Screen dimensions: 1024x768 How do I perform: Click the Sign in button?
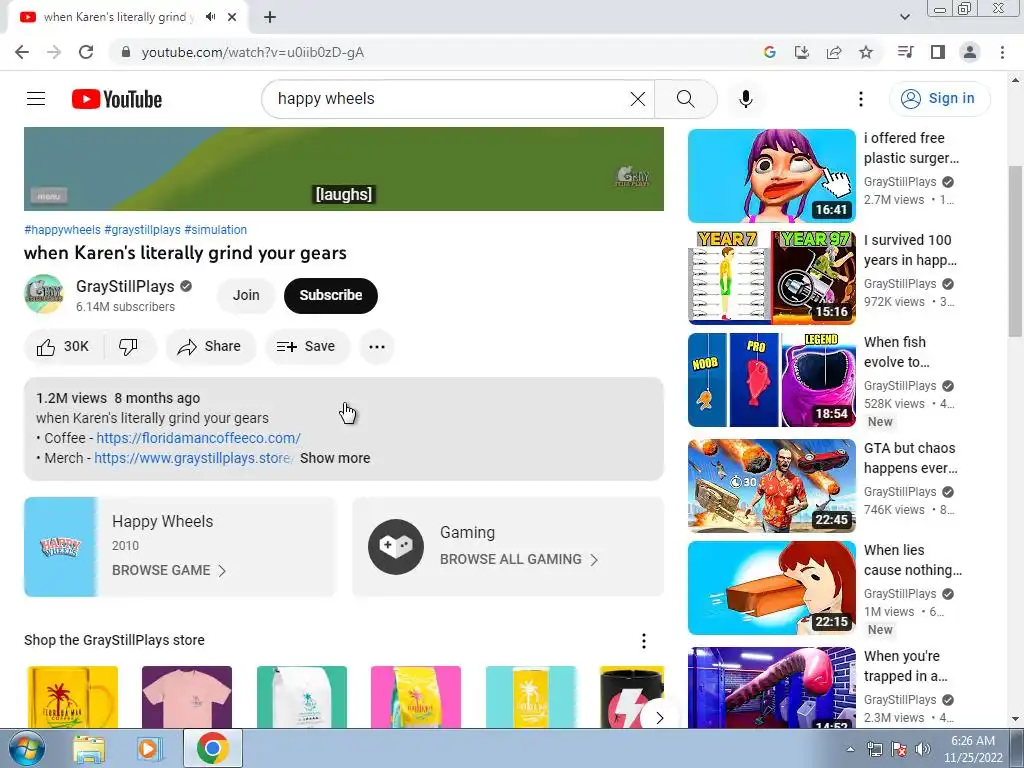939,99
